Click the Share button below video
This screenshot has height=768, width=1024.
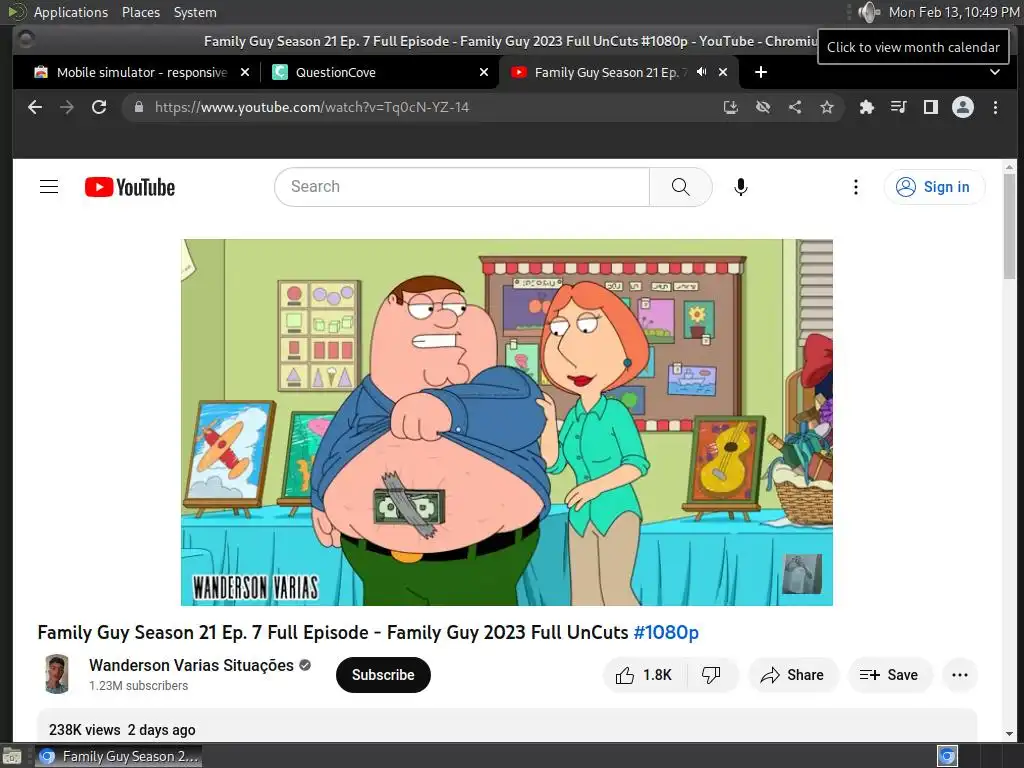pos(793,675)
